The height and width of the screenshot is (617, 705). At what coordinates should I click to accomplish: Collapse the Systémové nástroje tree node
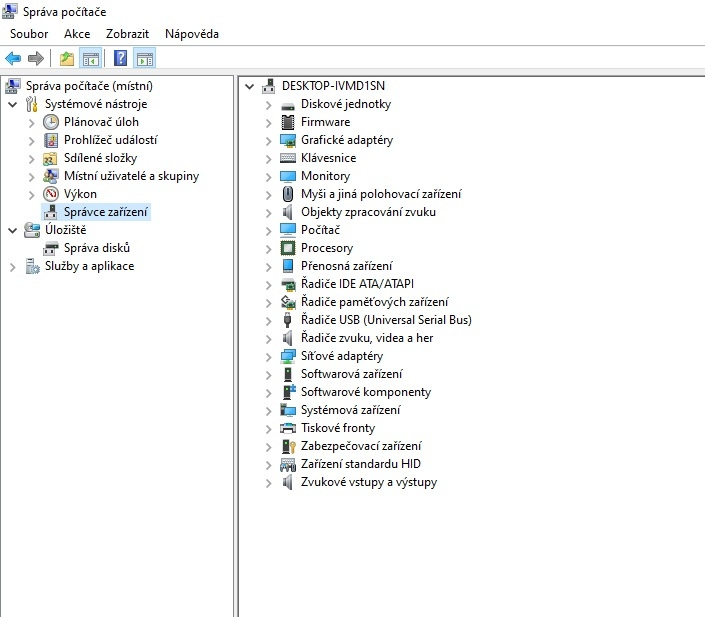[x=12, y=104]
